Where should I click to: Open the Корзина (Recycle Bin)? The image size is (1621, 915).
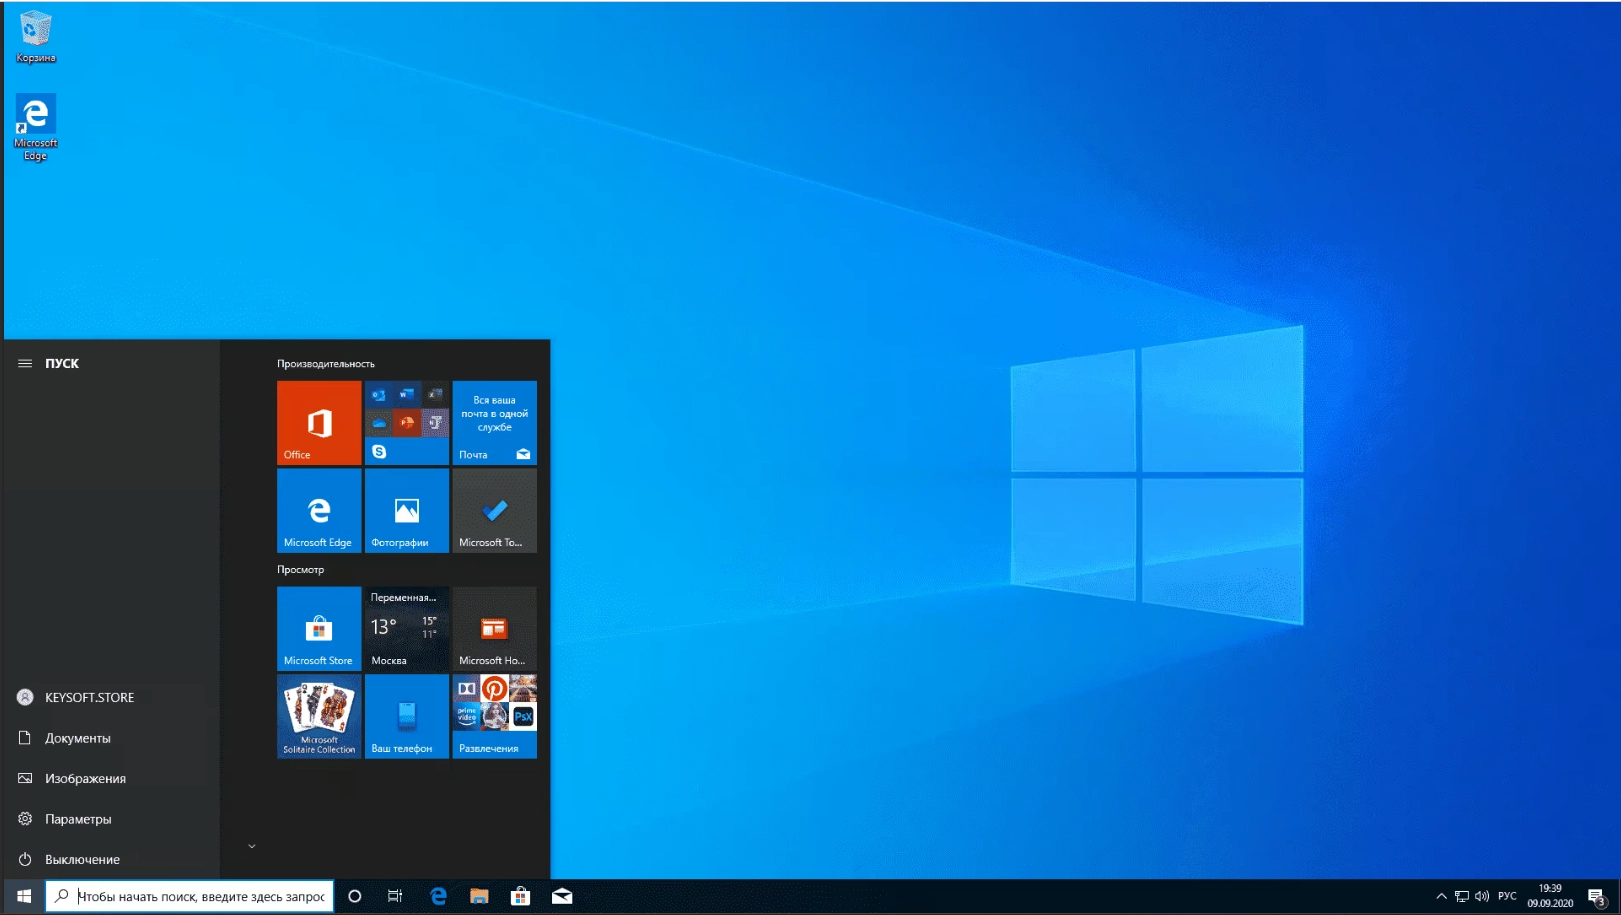point(35,30)
